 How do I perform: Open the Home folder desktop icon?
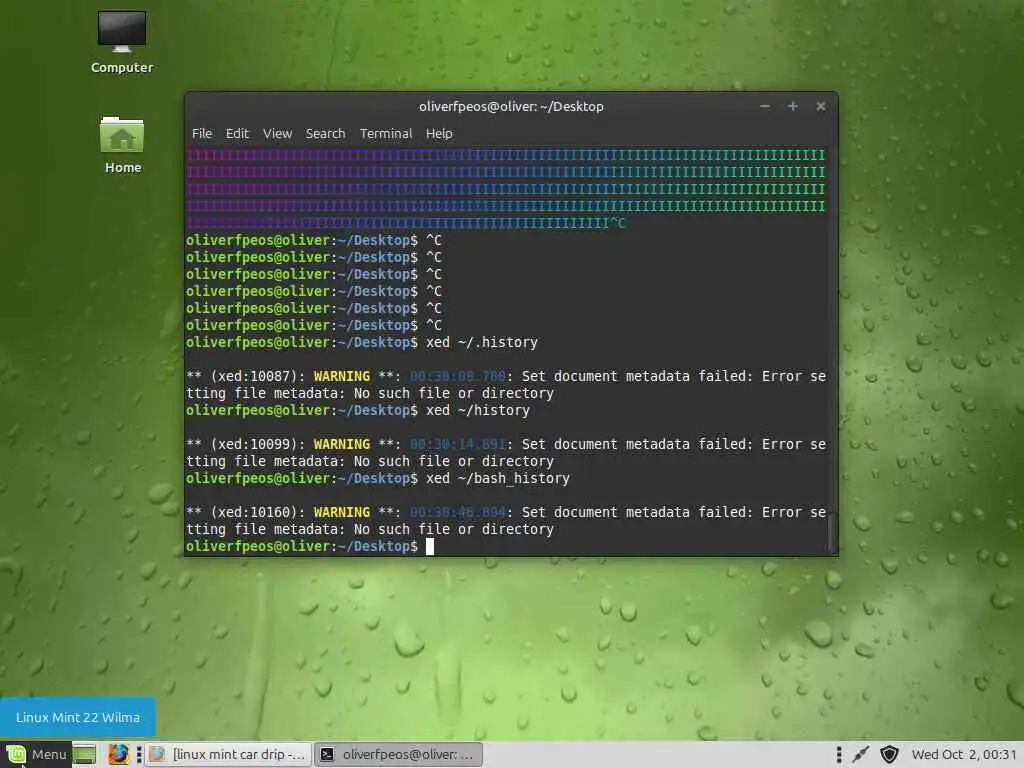point(122,144)
